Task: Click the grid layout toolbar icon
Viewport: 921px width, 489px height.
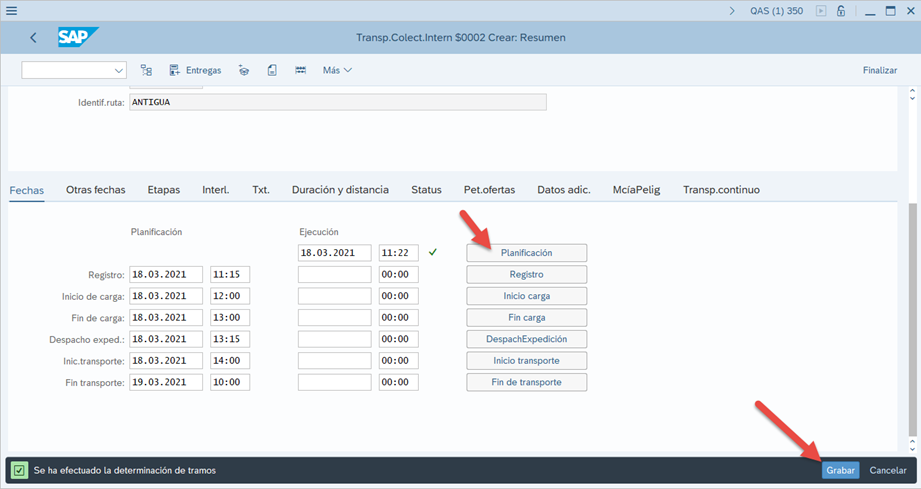Action: 300,70
